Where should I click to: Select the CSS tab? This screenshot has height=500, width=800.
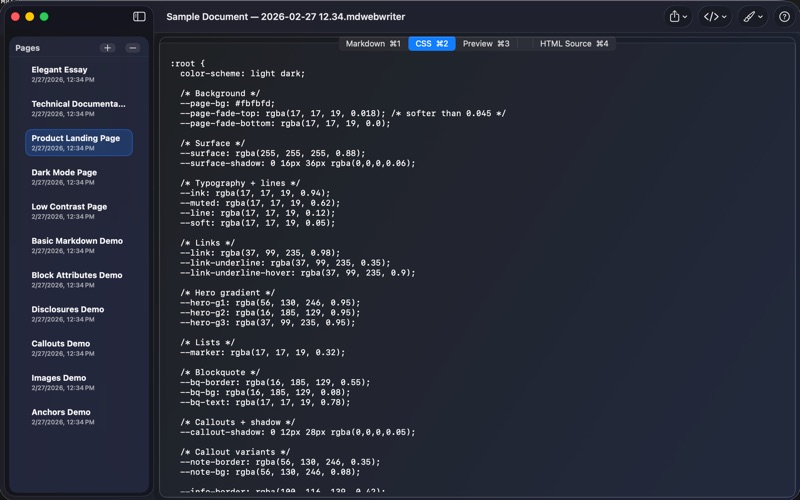pyautogui.click(x=432, y=44)
